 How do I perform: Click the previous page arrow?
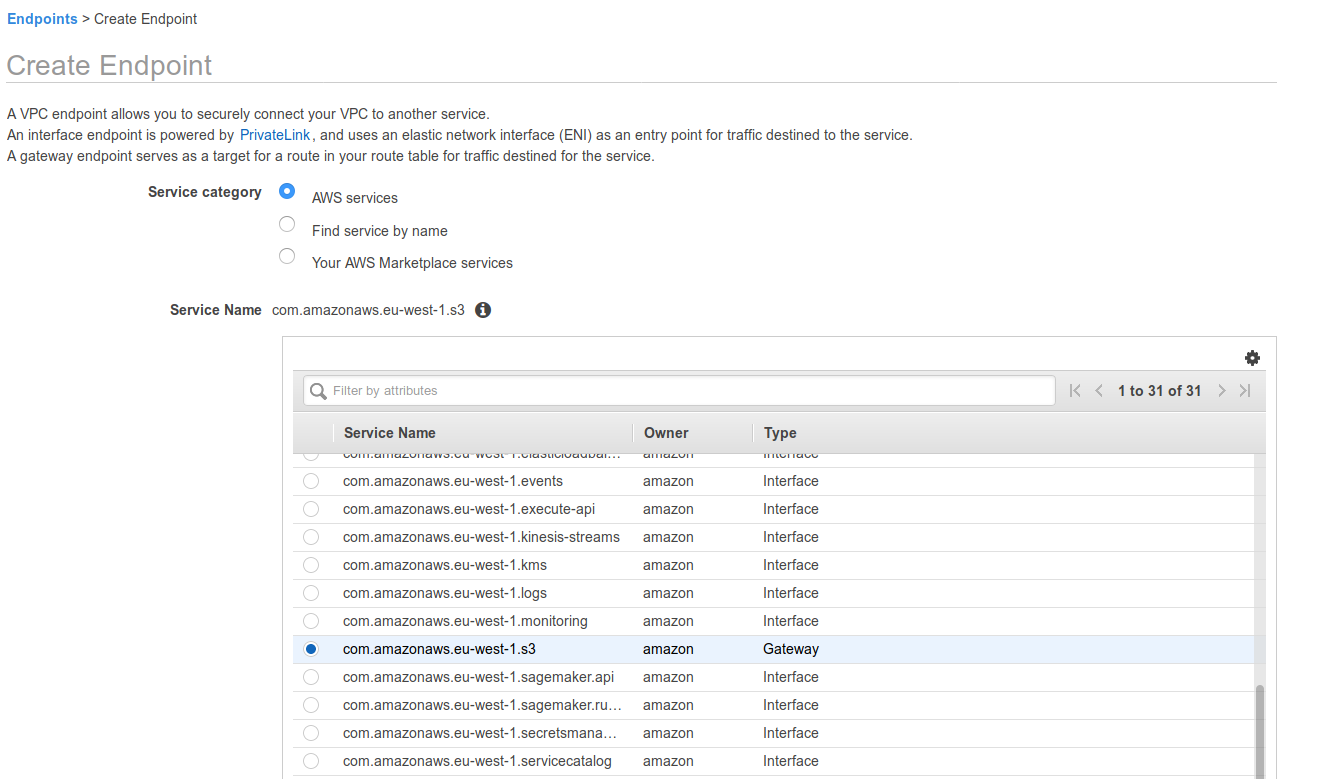[x=1098, y=390]
